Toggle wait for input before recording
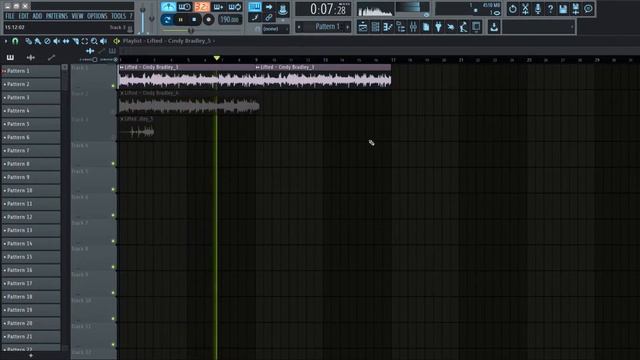Image resolution: width=640 pixels, height=360 pixels. (x=184, y=7)
